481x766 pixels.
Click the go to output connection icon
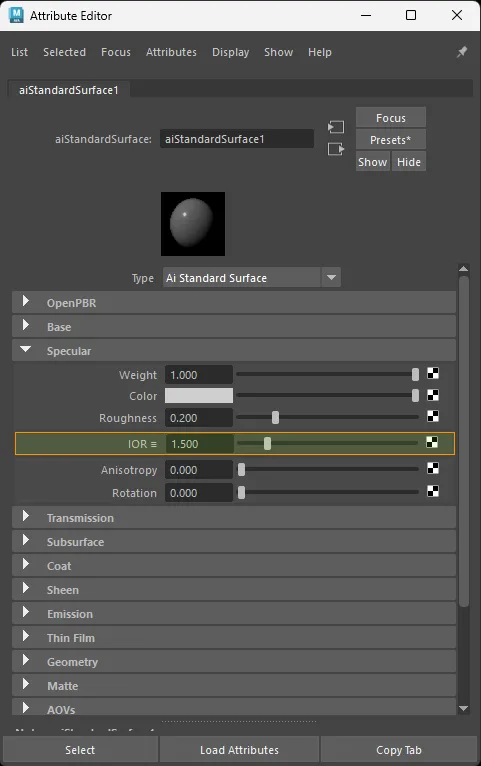[335, 149]
